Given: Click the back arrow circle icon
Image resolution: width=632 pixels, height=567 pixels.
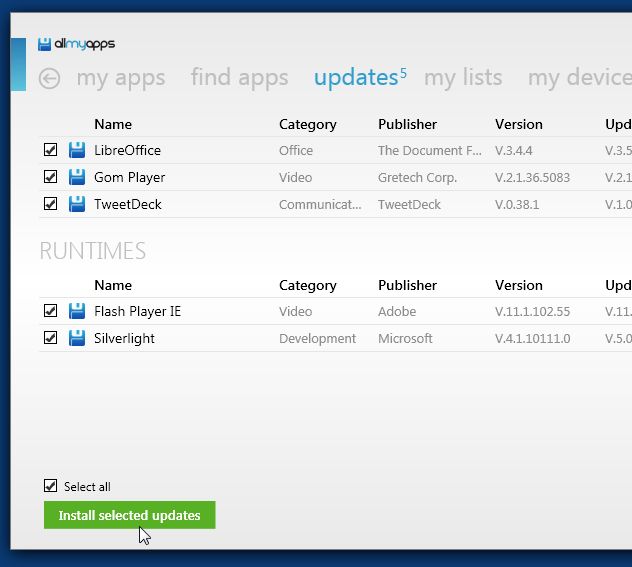Looking at the screenshot, I should pyautogui.click(x=50, y=78).
